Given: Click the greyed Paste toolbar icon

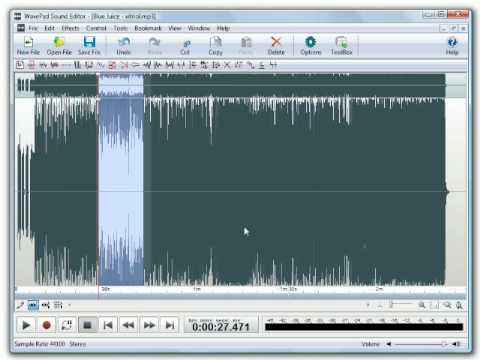Looking at the screenshot, I should click(x=246, y=46).
